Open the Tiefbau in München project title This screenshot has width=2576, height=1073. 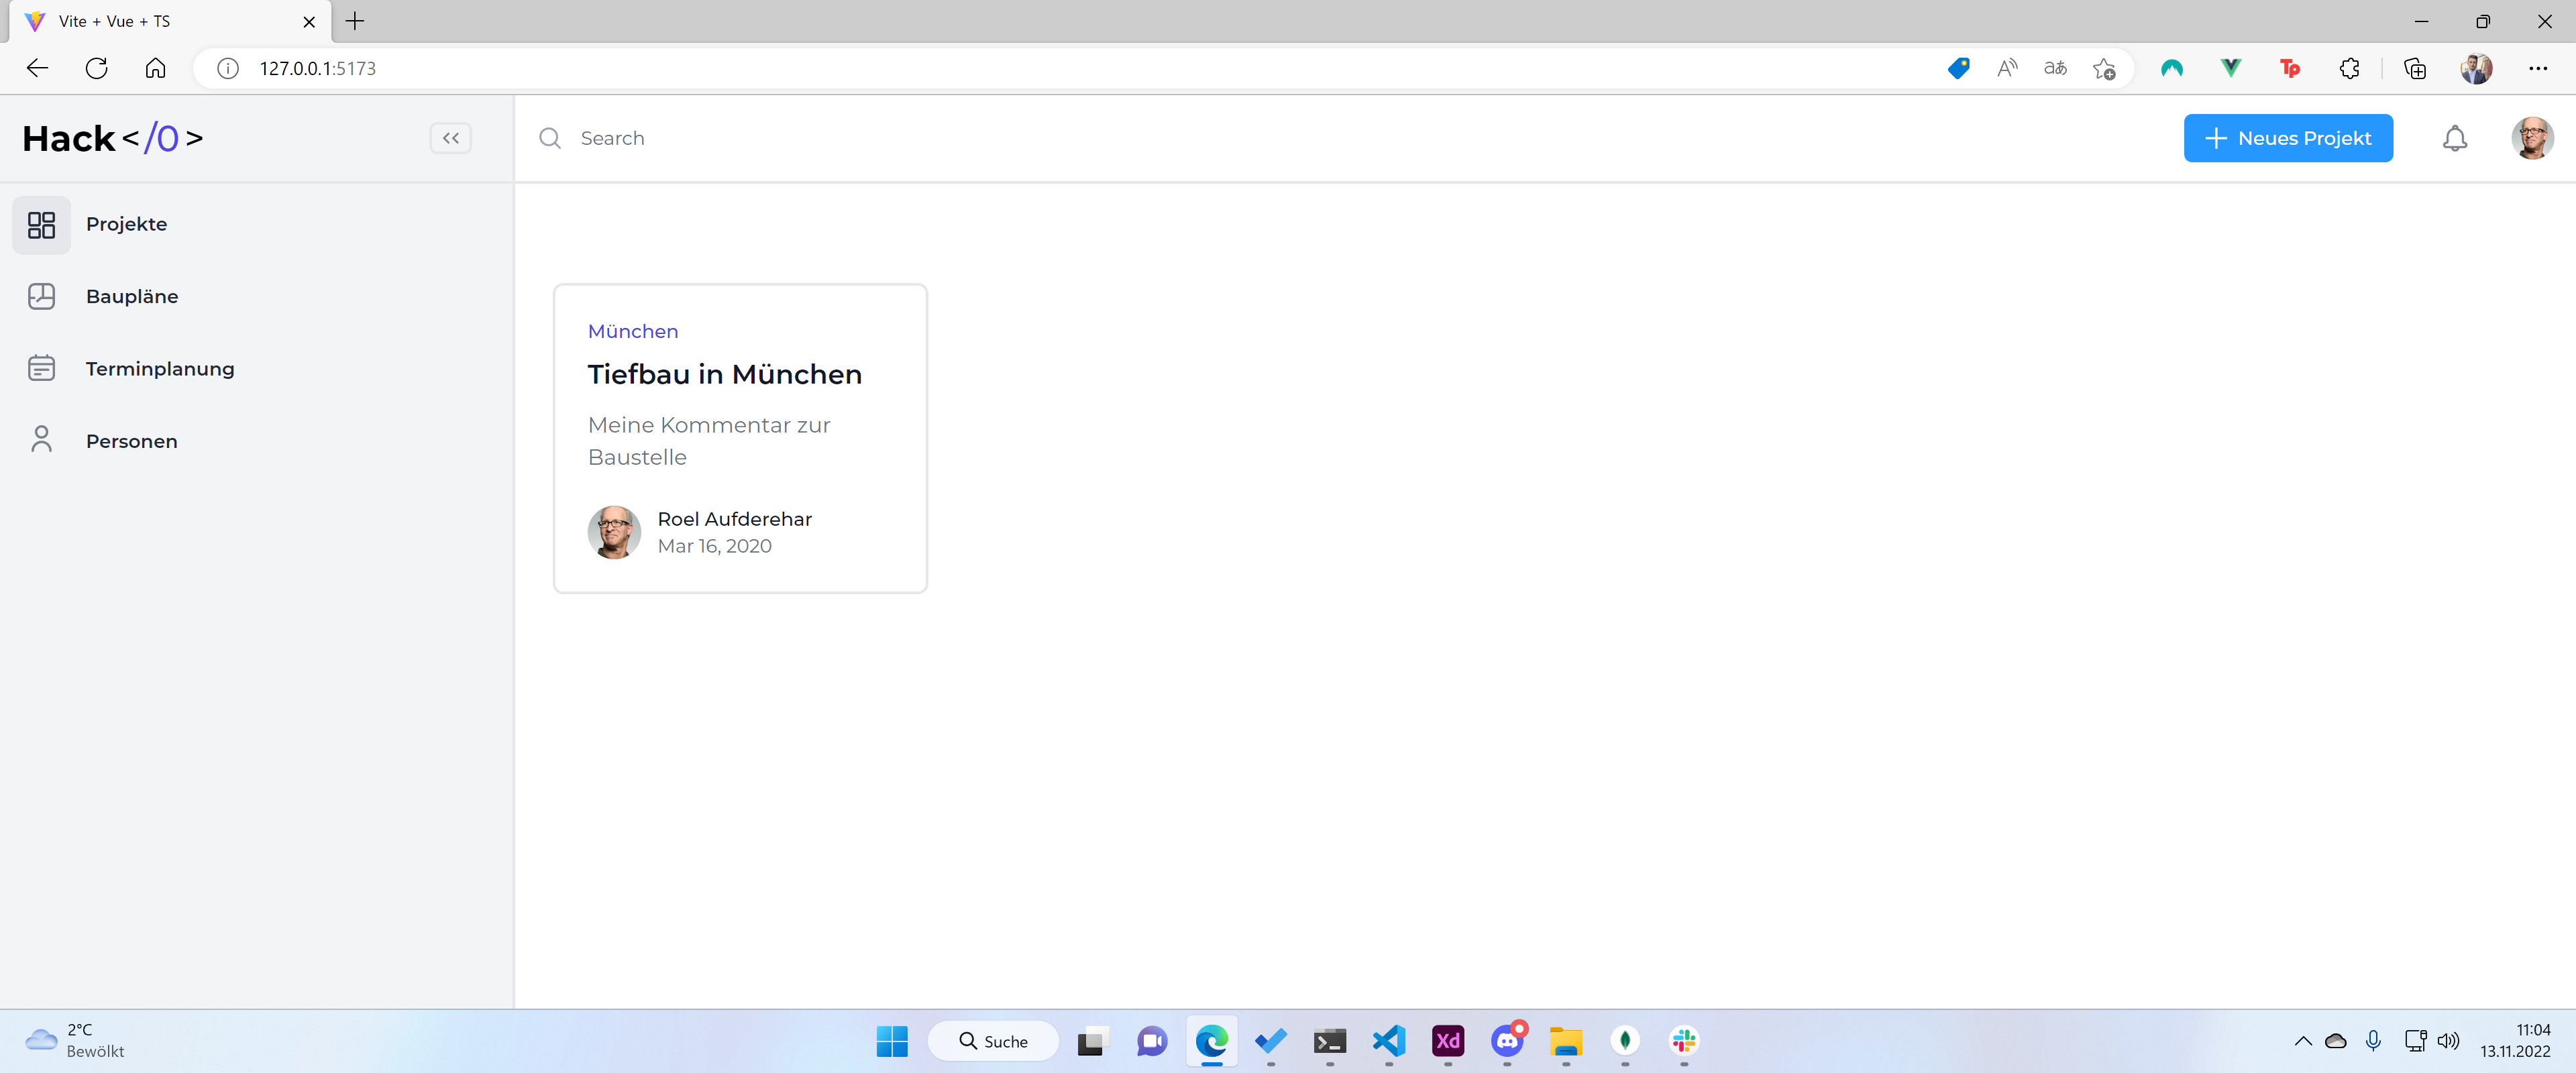tap(724, 374)
